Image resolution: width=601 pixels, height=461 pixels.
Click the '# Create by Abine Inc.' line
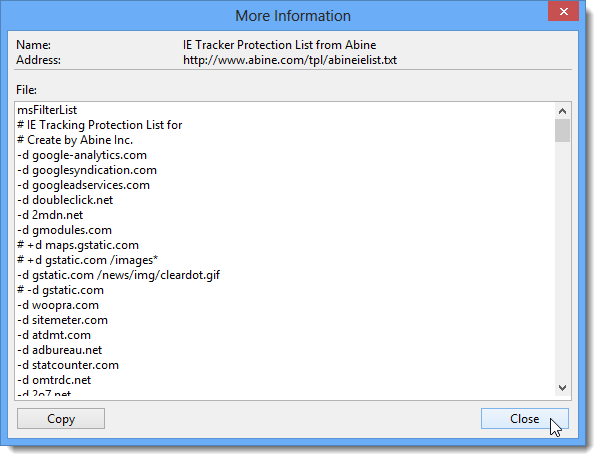pos(75,140)
